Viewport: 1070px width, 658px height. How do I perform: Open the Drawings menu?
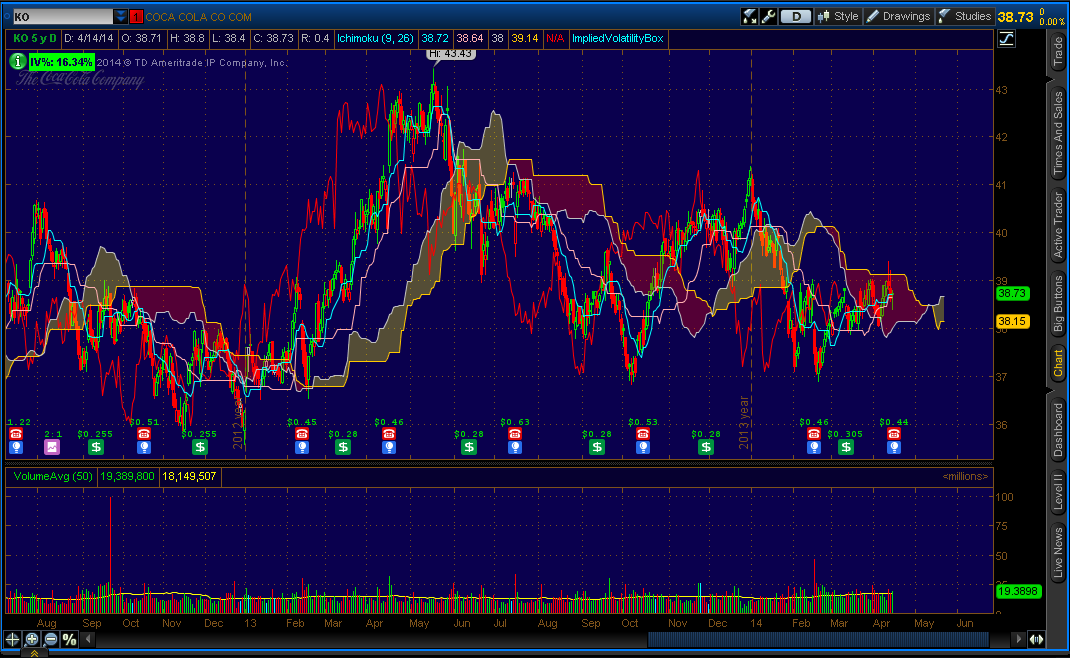898,16
